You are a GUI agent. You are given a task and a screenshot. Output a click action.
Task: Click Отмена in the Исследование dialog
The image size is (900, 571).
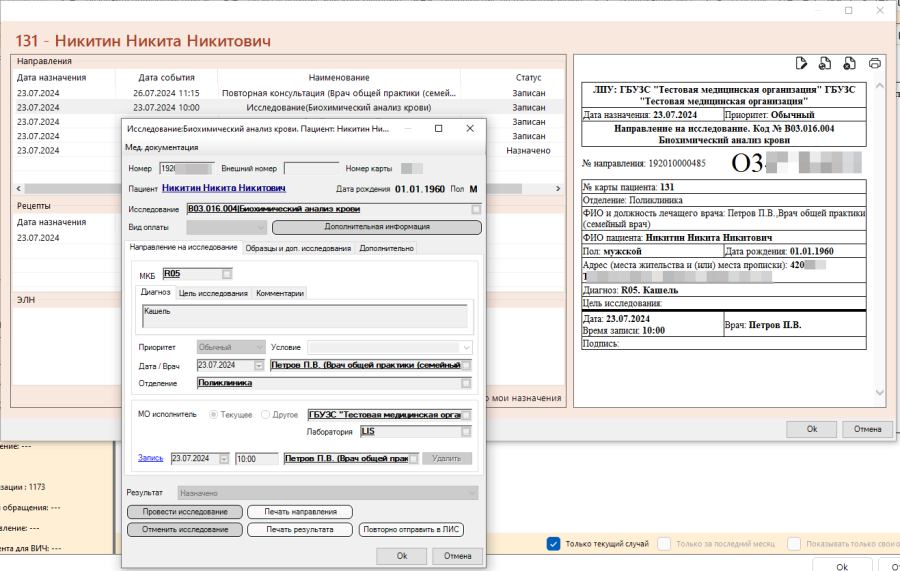click(x=457, y=556)
